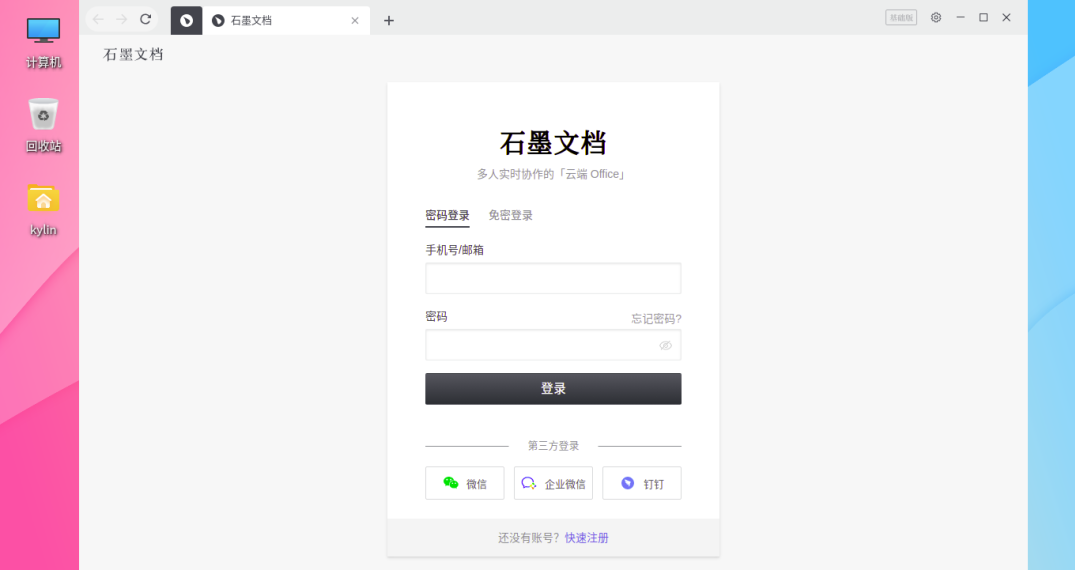
Task: Click the 多人实时协作的「云端 Office」 subtitle
Action: 553,174
